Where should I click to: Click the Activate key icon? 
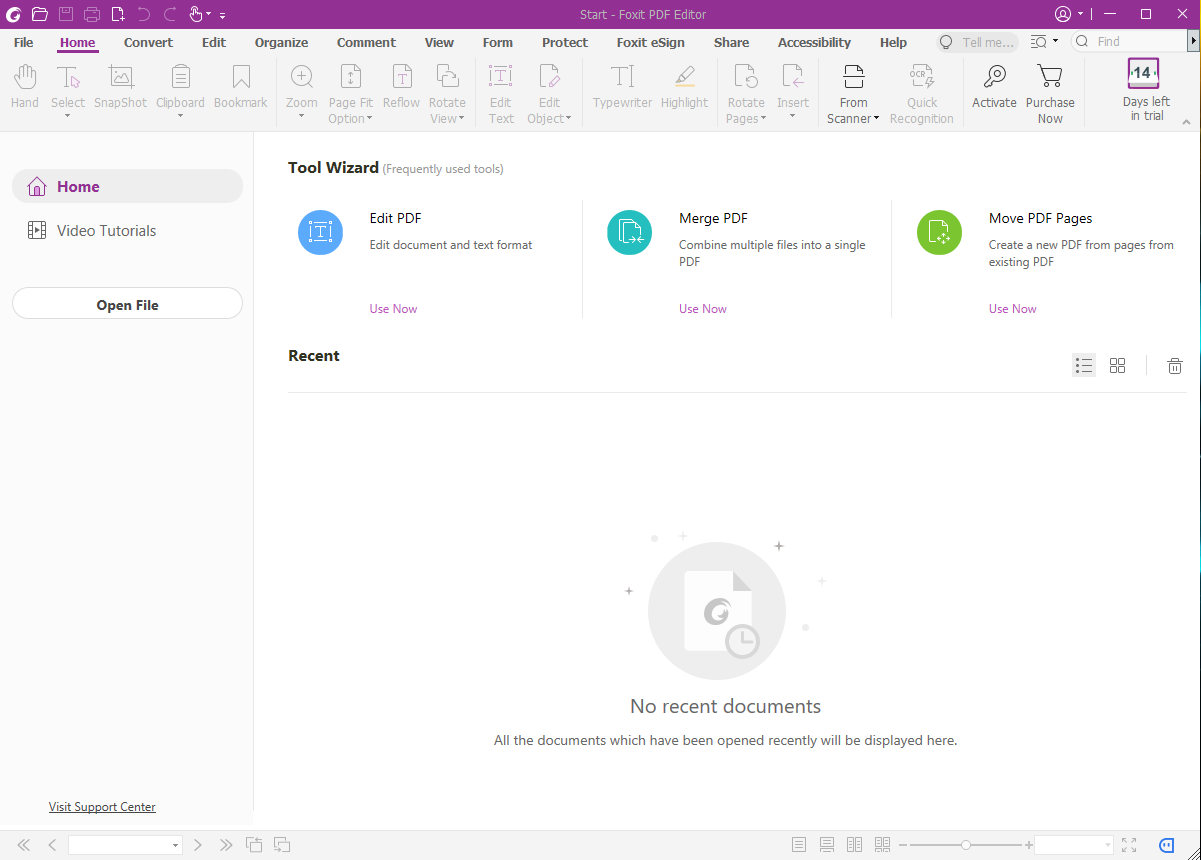click(994, 87)
